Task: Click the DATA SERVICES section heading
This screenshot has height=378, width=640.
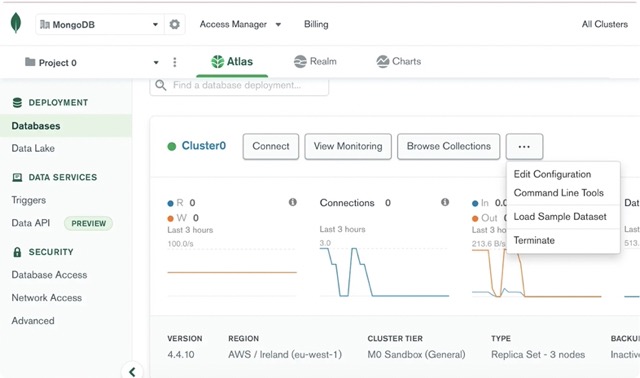Action: (x=63, y=177)
